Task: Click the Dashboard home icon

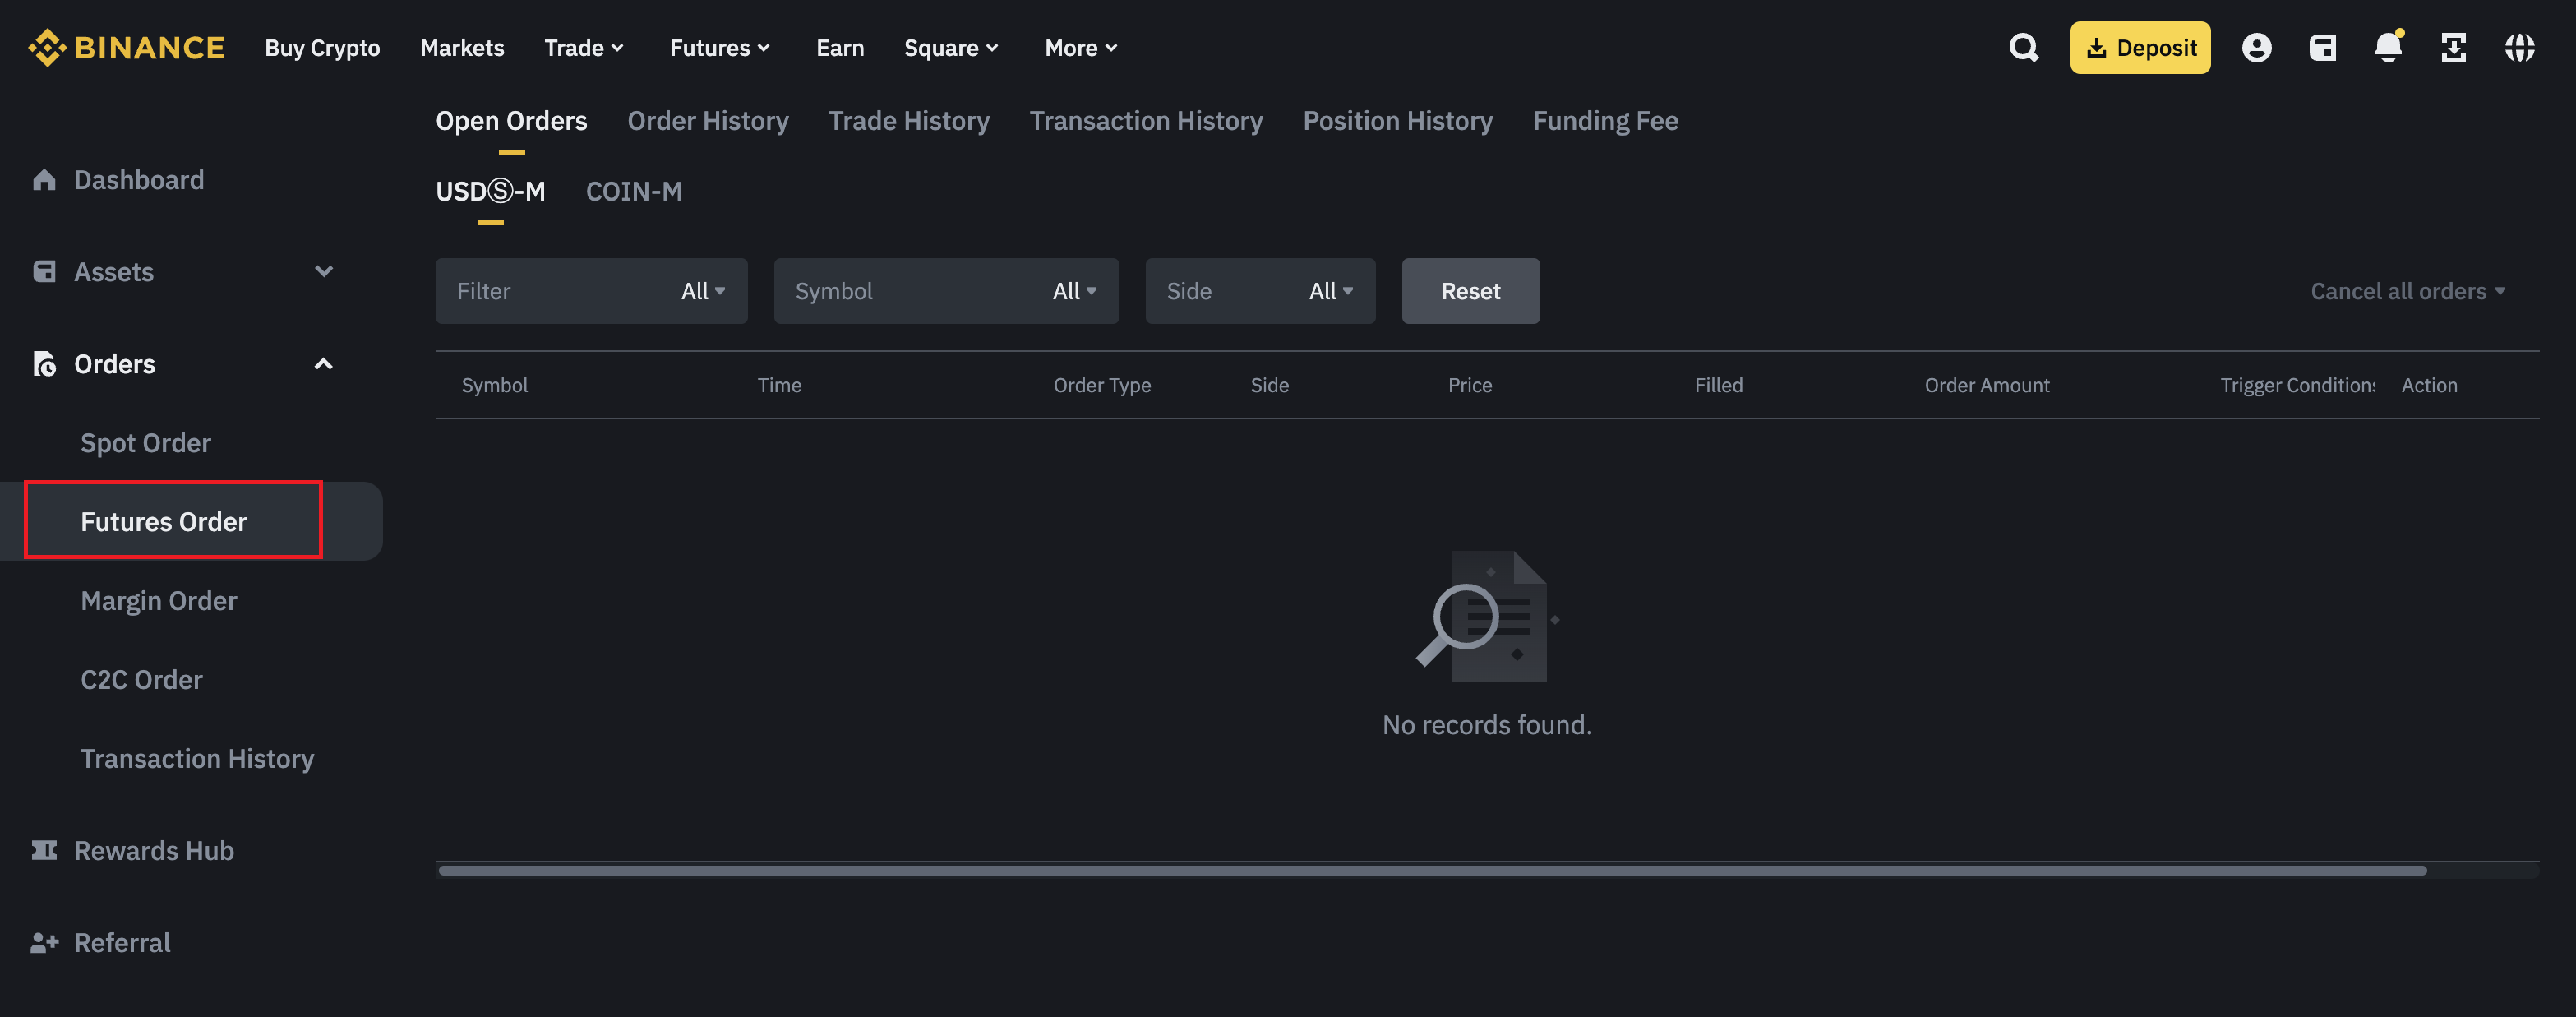Action: pyautogui.click(x=44, y=180)
